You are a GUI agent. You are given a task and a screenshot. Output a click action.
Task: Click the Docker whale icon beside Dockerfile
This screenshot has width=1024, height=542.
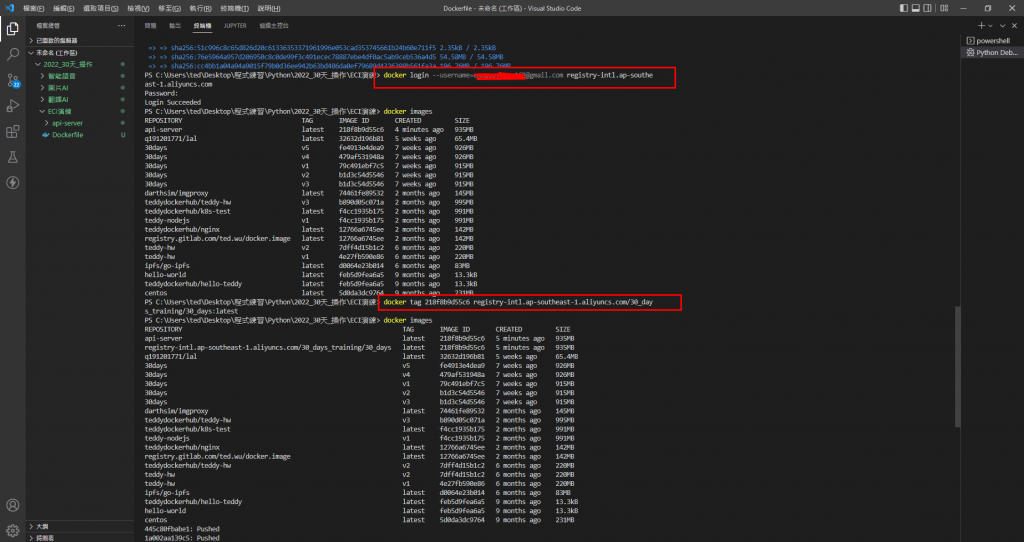[46, 135]
